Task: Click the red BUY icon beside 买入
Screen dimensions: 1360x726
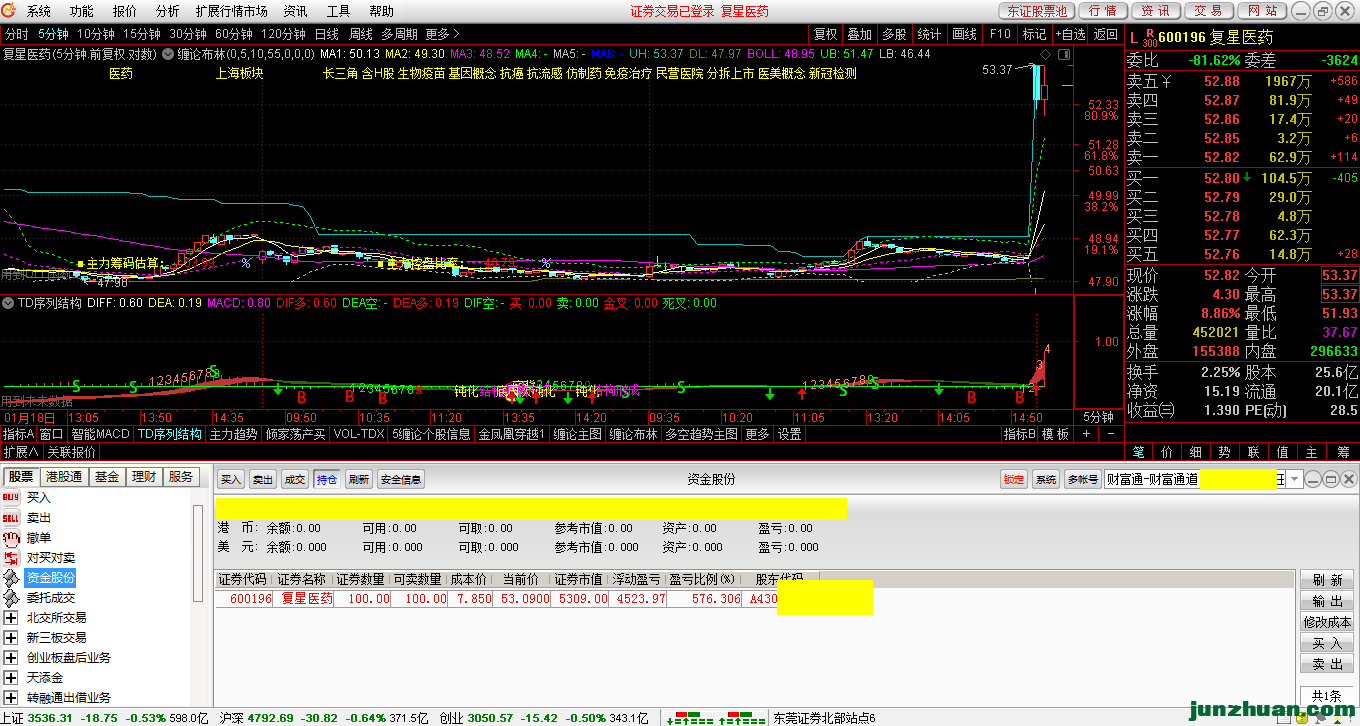Action: (12, 497)
